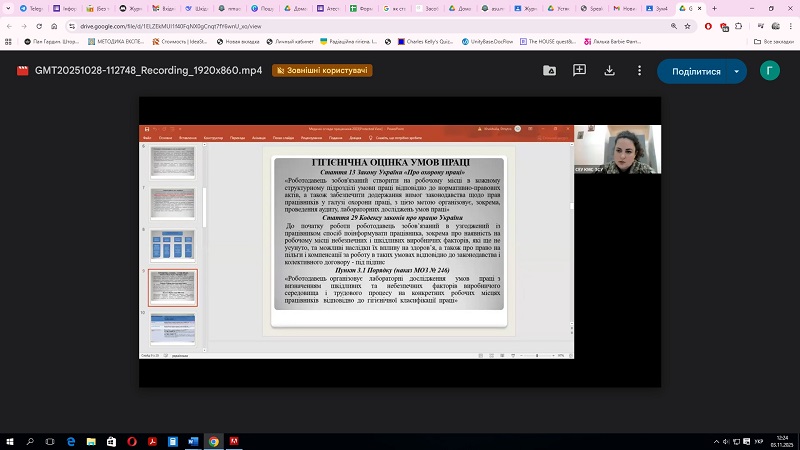Click the Google account avatar "Г"
This screenshot has height=450, width=800.
(x=769, y=71)
